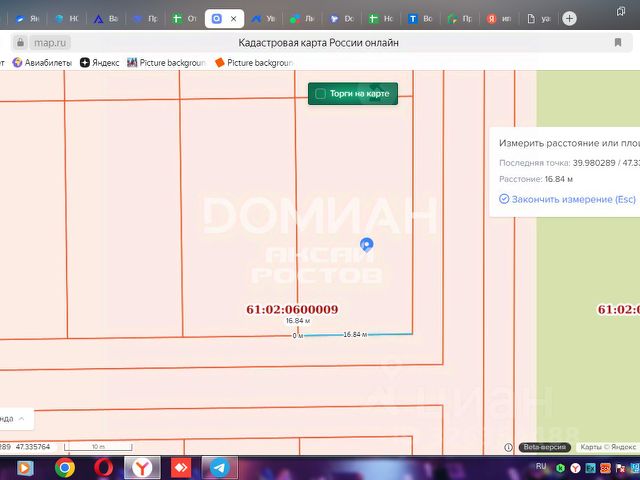Bookmark this page using address bar icon
The image size is (640, 480).
618,42
